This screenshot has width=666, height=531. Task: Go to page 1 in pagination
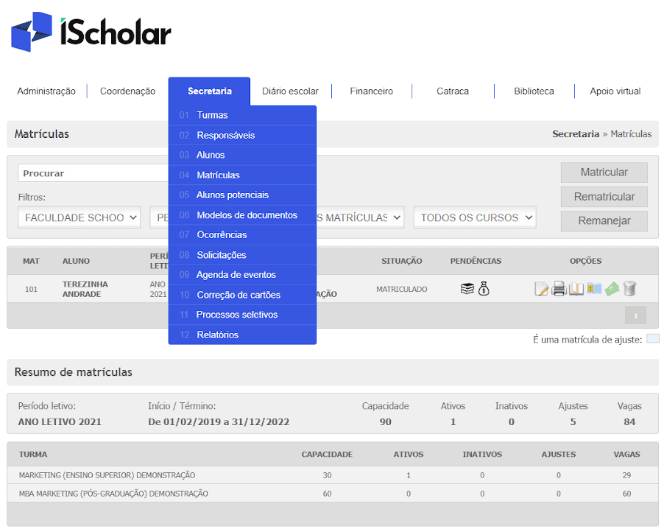pos(635,315)
